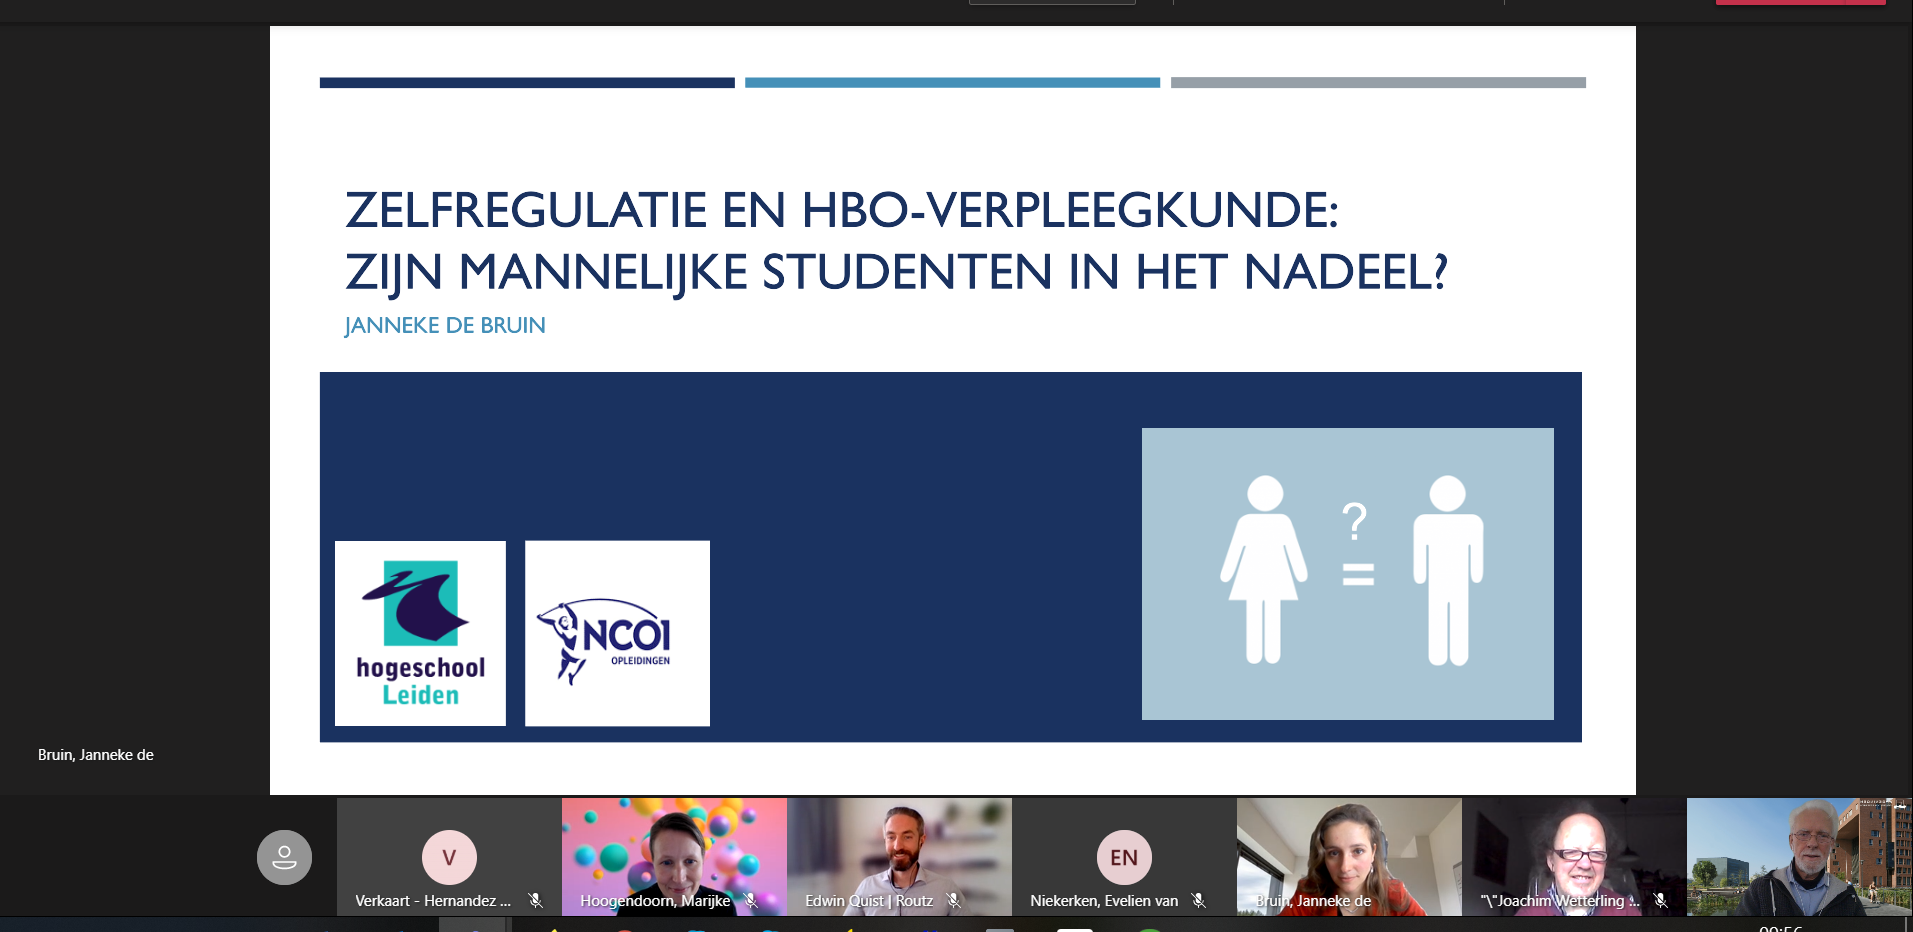Click the male figure pictogram on the slide
1913x932 pixels.
click(x=1448, y=570)
